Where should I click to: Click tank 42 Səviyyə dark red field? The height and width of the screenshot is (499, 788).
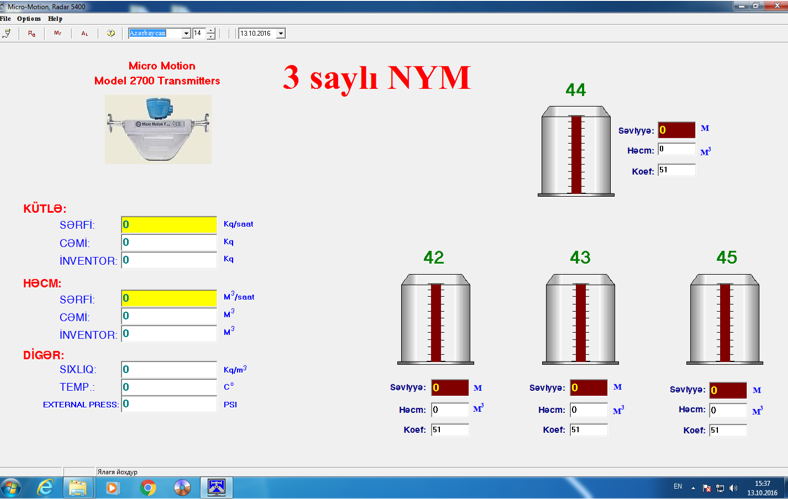tap(450, 387)
